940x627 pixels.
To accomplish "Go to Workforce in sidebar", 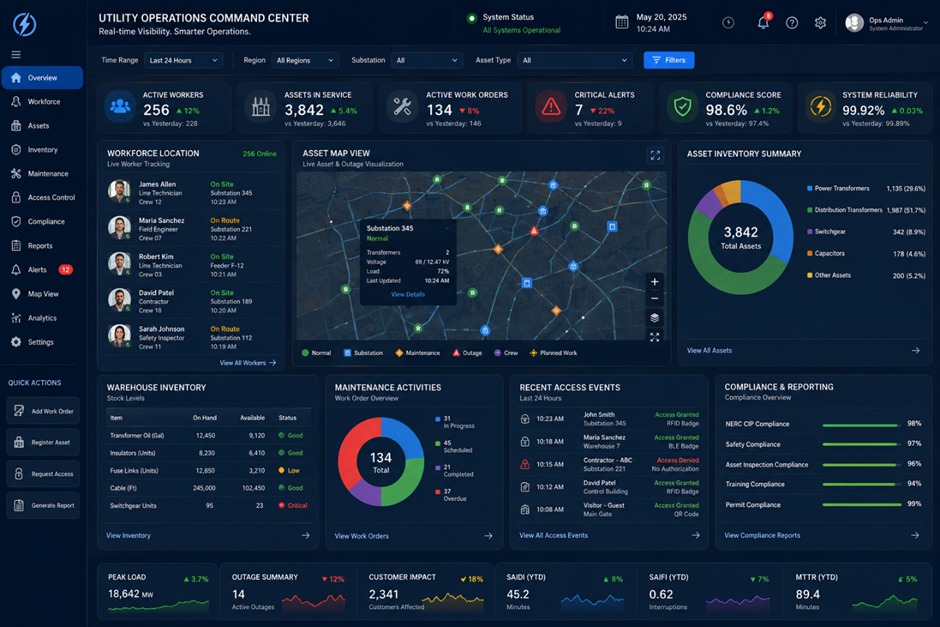I will (x=42, y=102).
